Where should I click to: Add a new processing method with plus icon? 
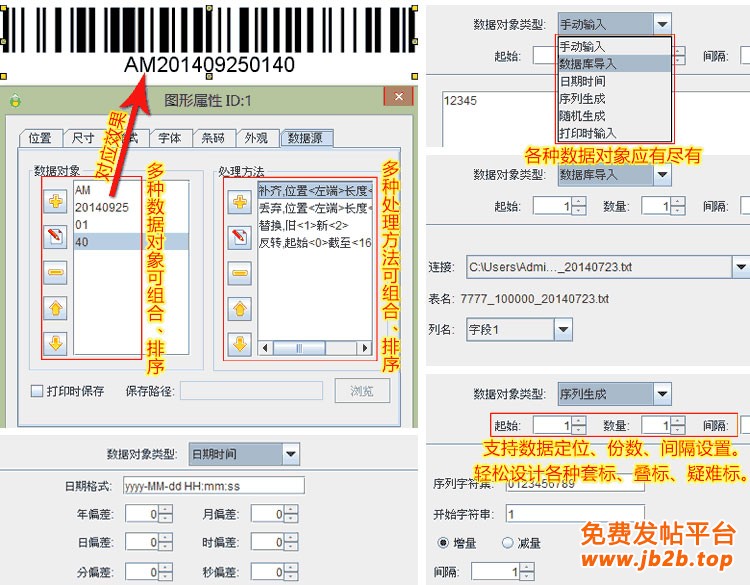(x=240, y=202)
